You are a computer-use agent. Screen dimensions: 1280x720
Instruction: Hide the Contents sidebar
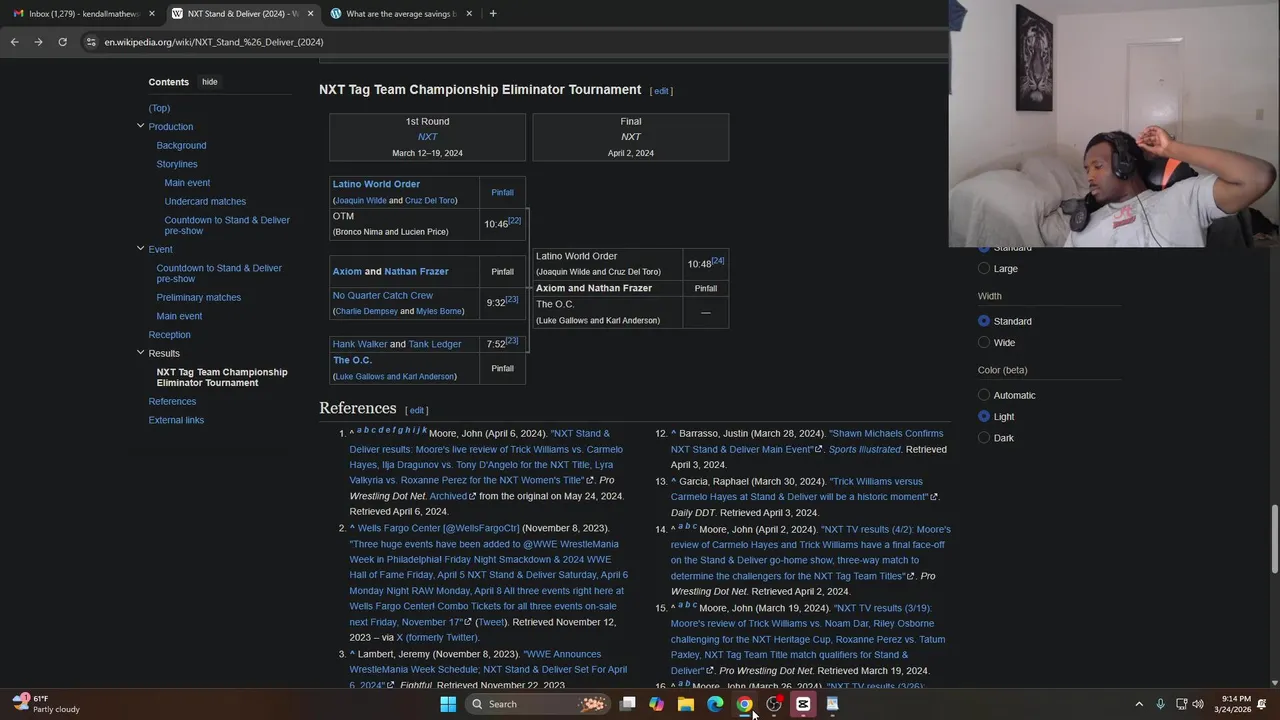pyautogui.click(x=209, y=82)
